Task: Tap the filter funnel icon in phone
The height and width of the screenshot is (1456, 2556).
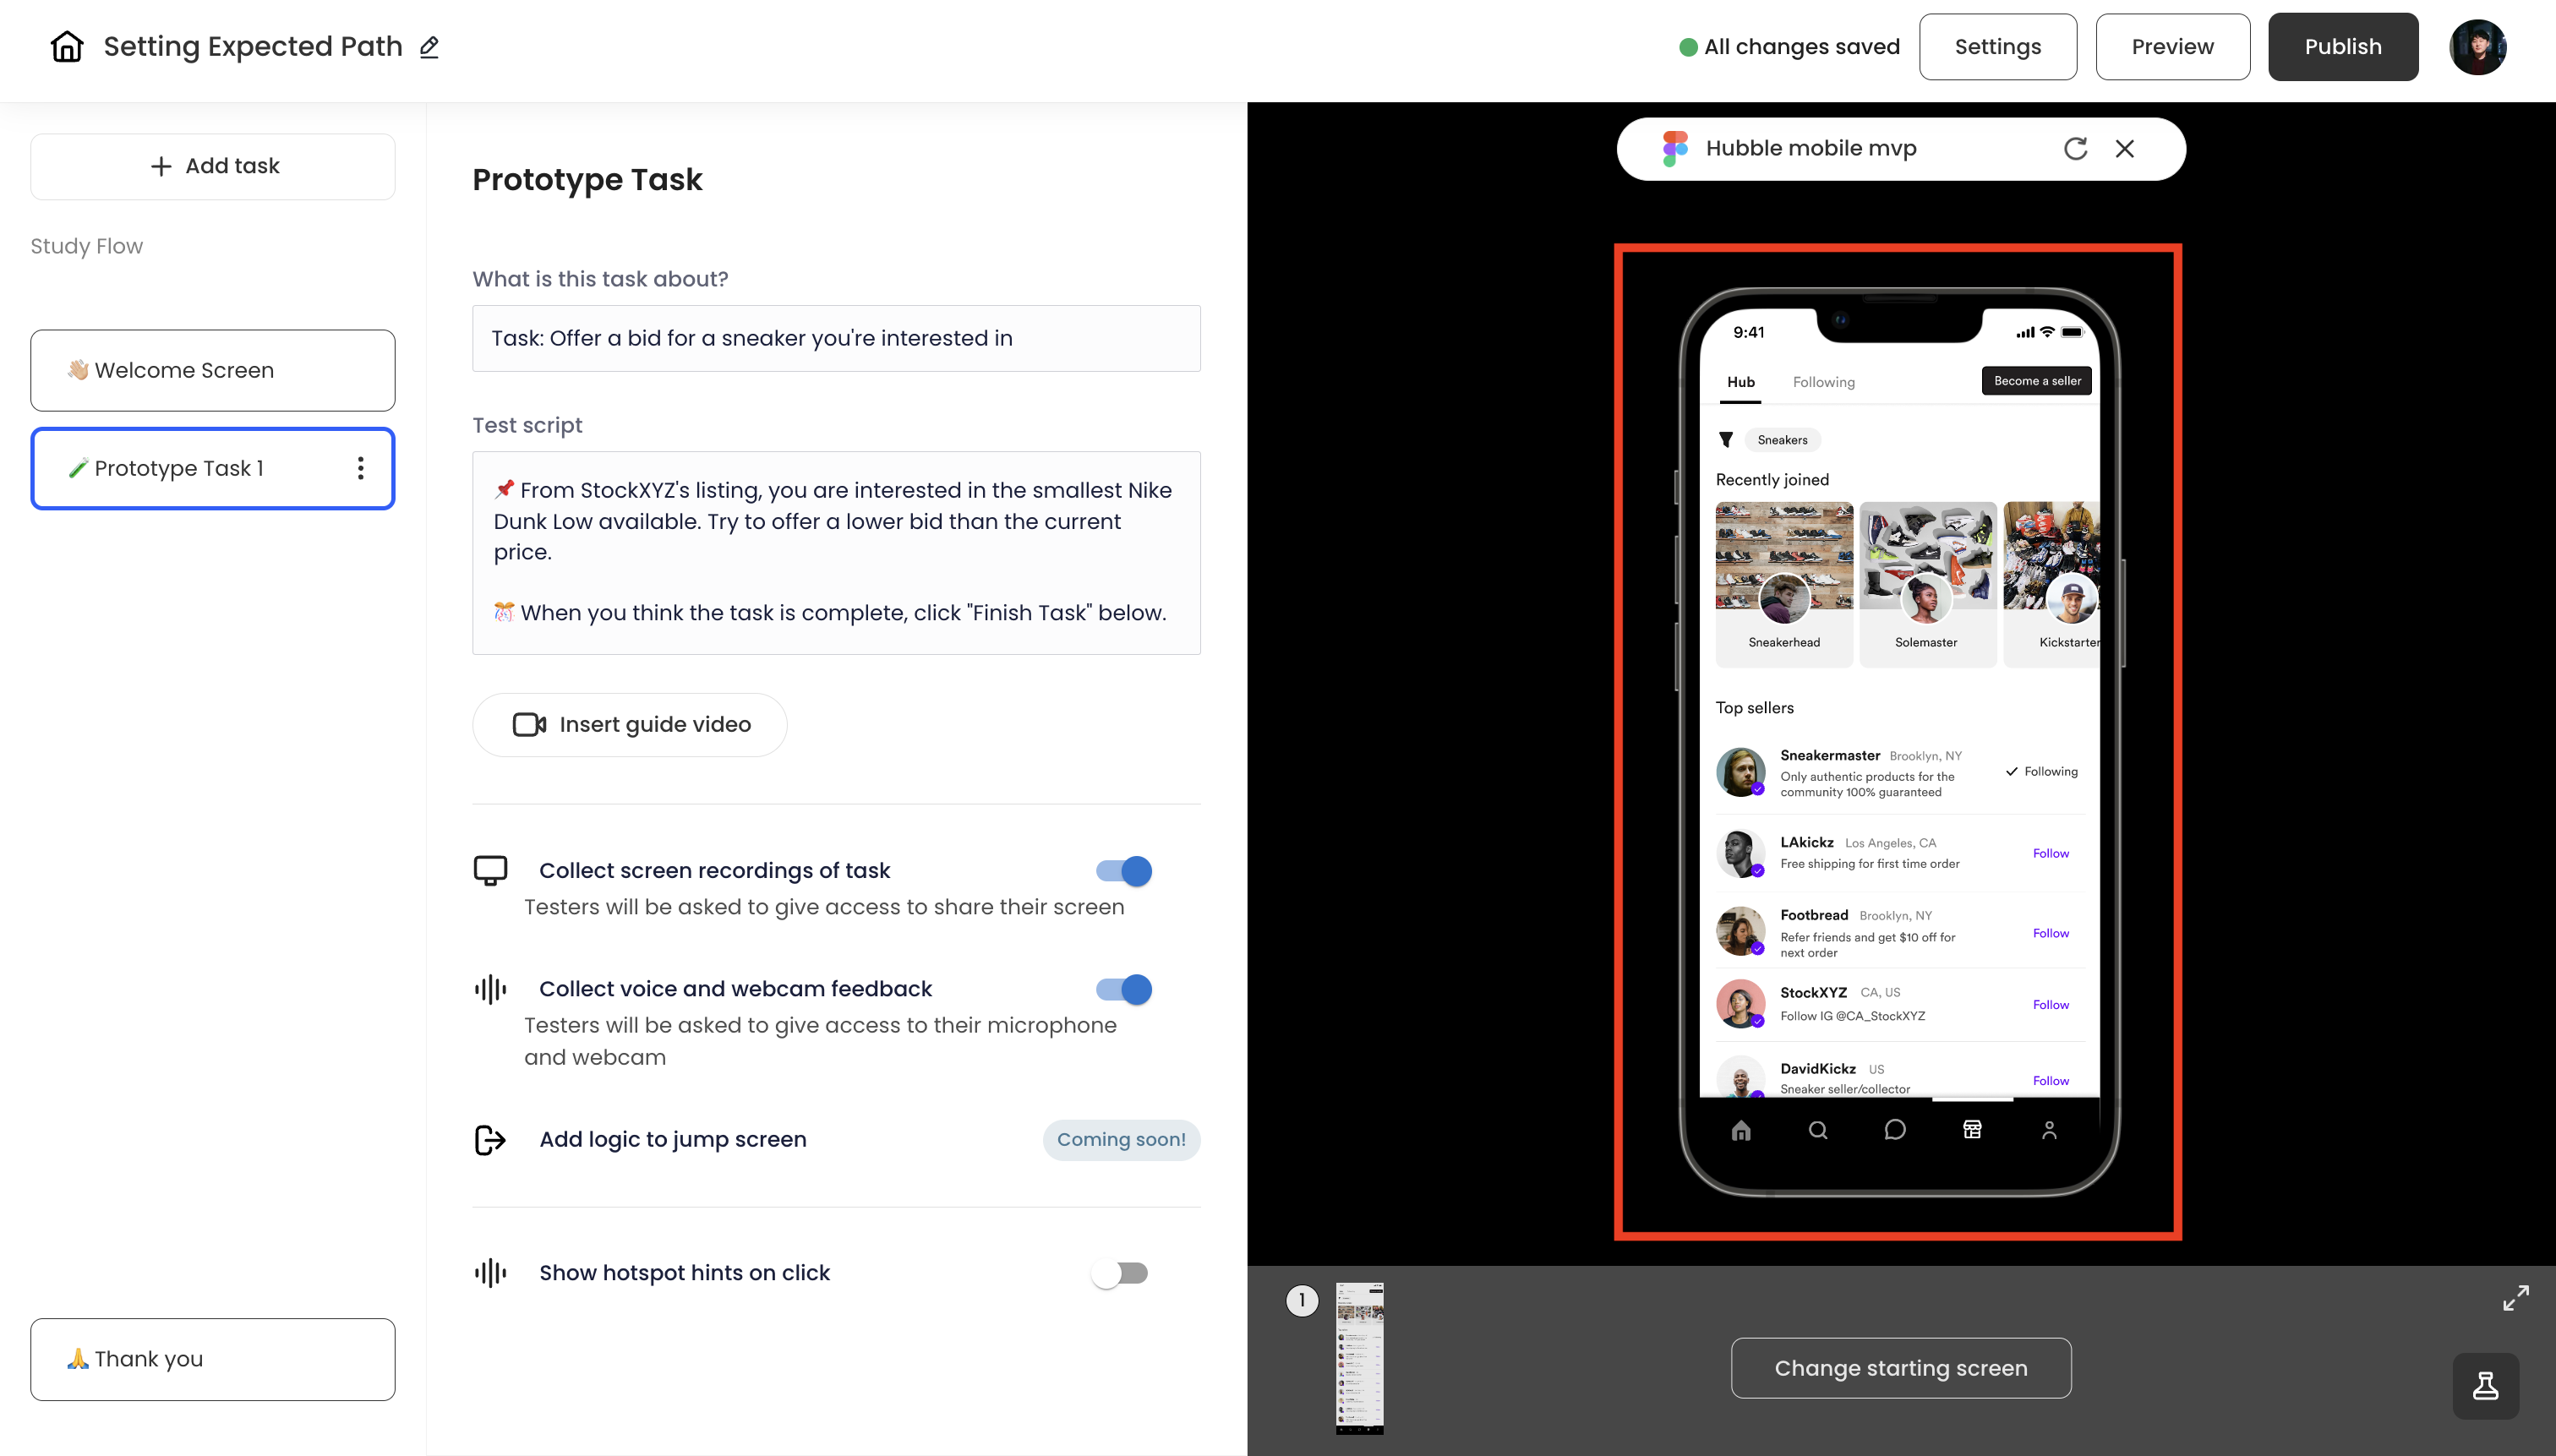Action: [x=1726, y=440]
